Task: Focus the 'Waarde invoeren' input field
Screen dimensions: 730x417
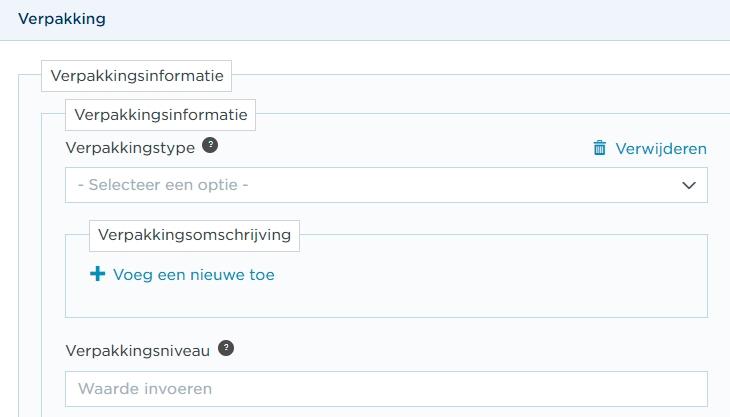Action: click(x=385, y=388)
